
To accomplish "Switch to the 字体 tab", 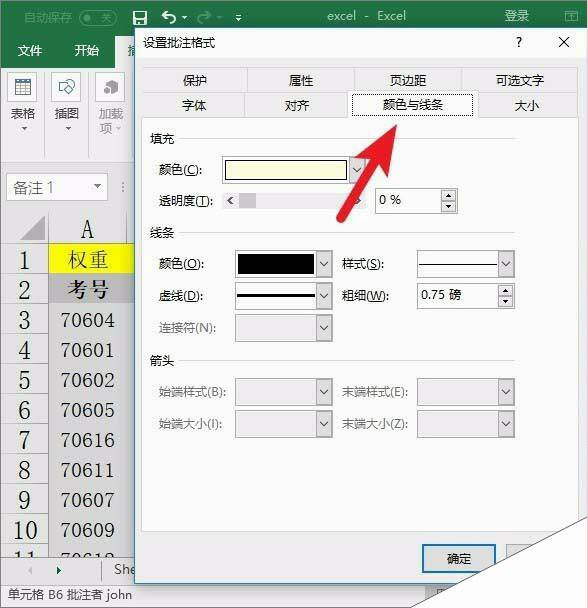I will (194, 105).
